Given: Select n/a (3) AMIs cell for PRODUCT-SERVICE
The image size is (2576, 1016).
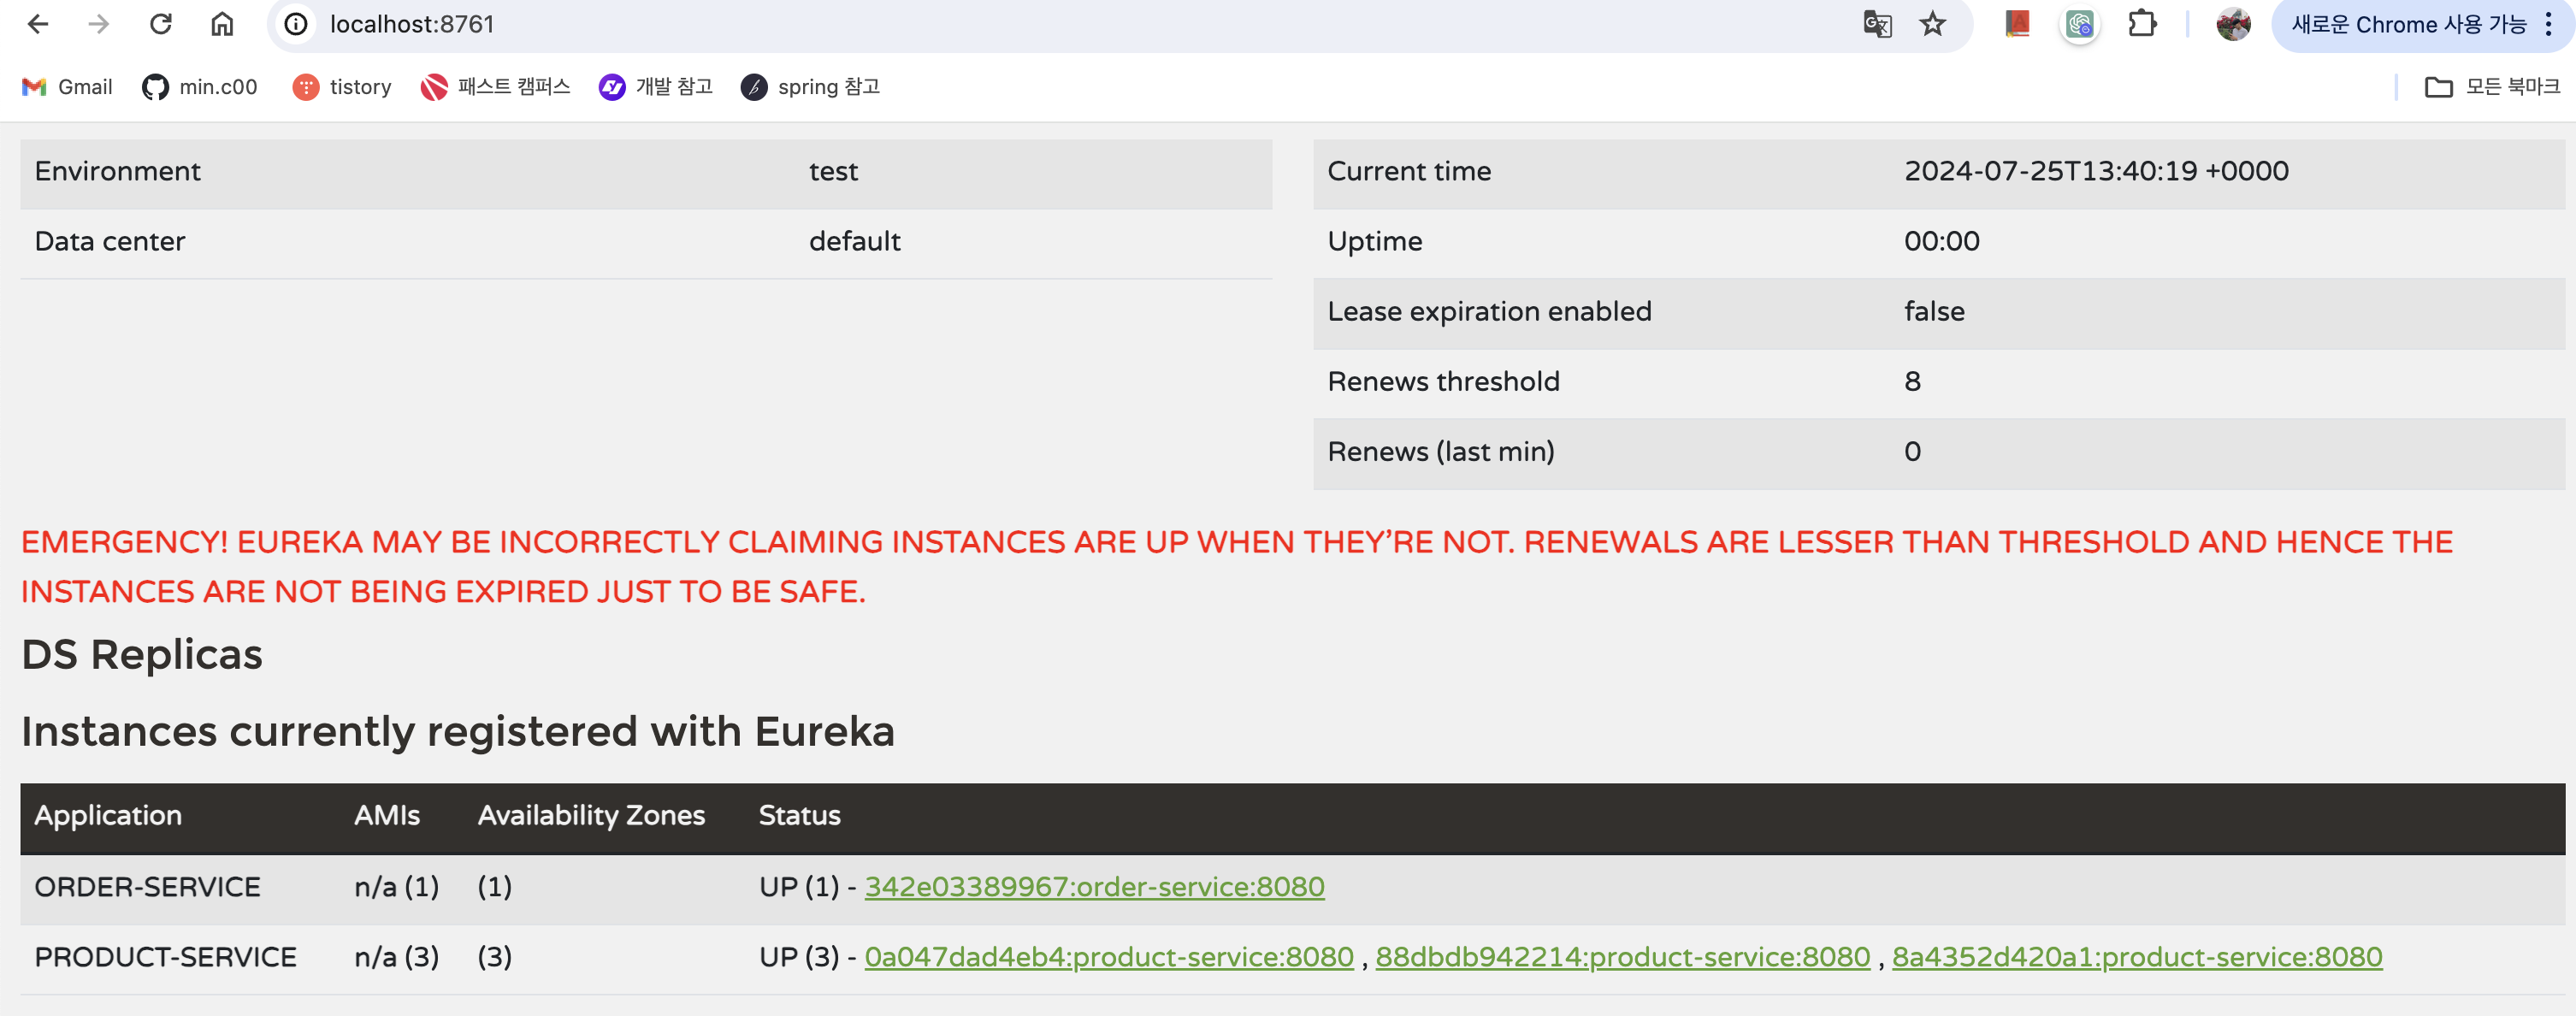Looking at the screenshot, I should tap(396, 957).
